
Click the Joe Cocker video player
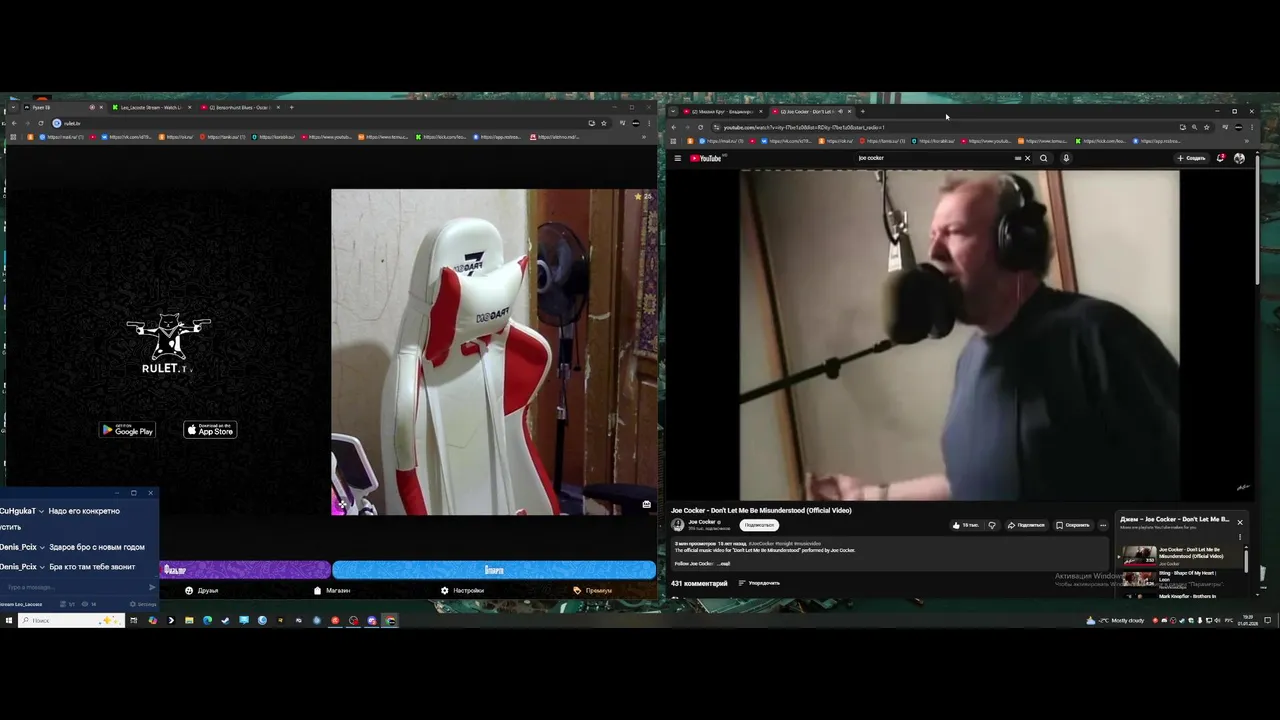(960, 335)
